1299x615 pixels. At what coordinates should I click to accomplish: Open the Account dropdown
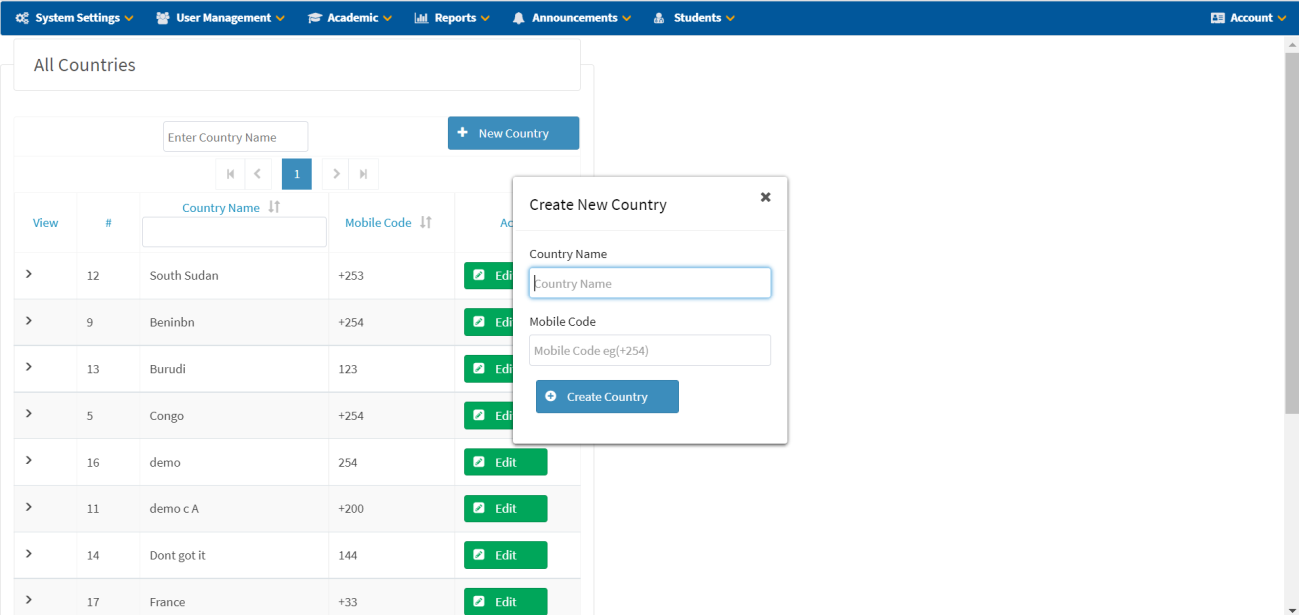point(1248,18)
